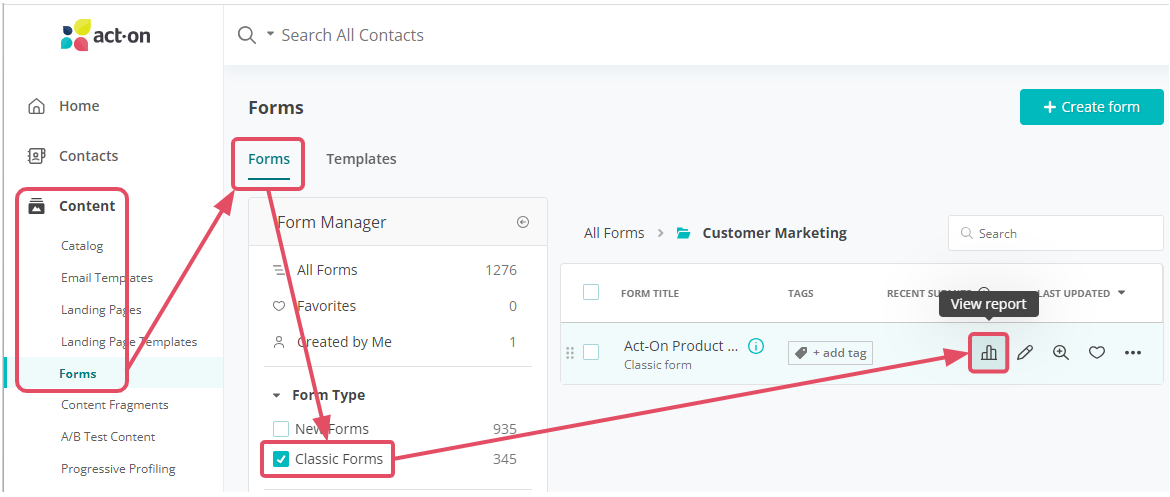This screenshot has width=1170, height=497.
Task: Click the act-on logo
Action: pos(105,35)
